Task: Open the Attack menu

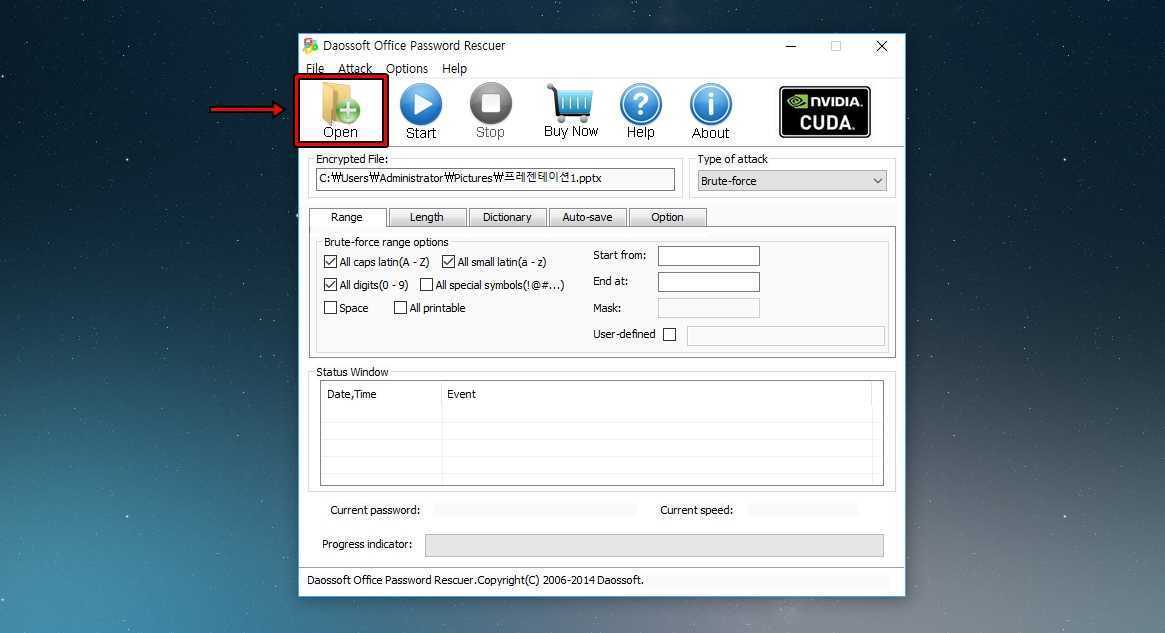Action: click(x=355, y=68)
